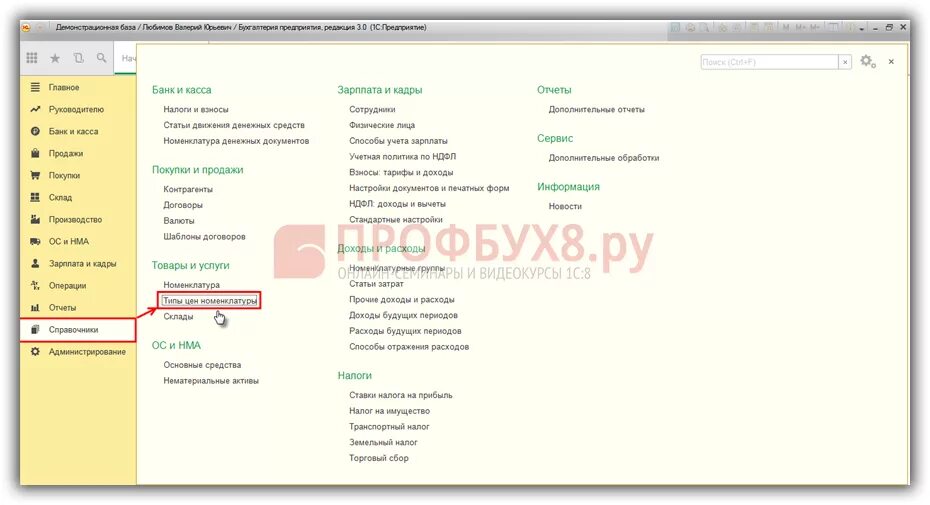Open the Операции section
The image size is (930, 505).
click(x=78, y=285)
